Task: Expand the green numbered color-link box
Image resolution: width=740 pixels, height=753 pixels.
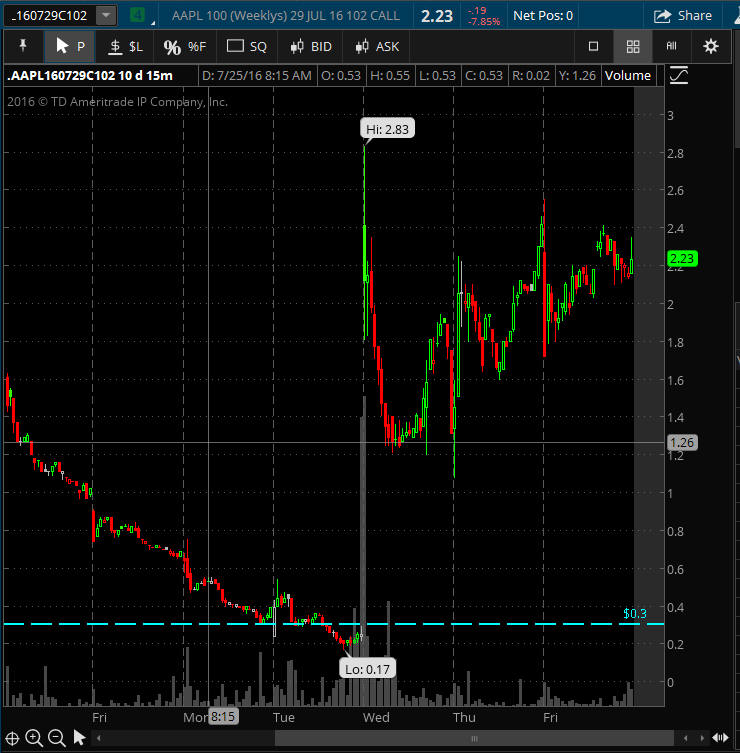Action: pos(137,16)
